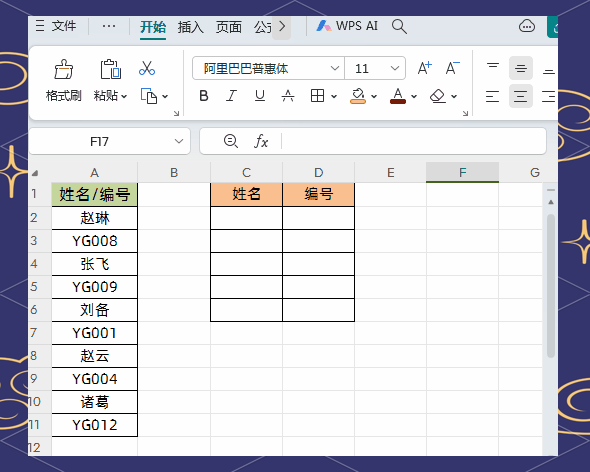Switch to the 开始 tab

tap(153, 27)
